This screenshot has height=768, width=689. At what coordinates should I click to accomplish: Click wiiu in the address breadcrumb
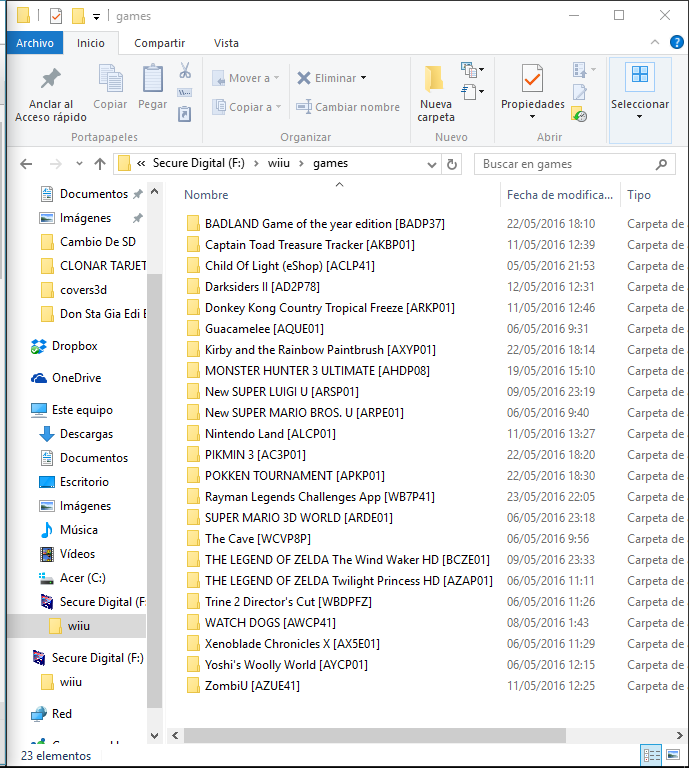pyautogui.click(x=279, y=164)
